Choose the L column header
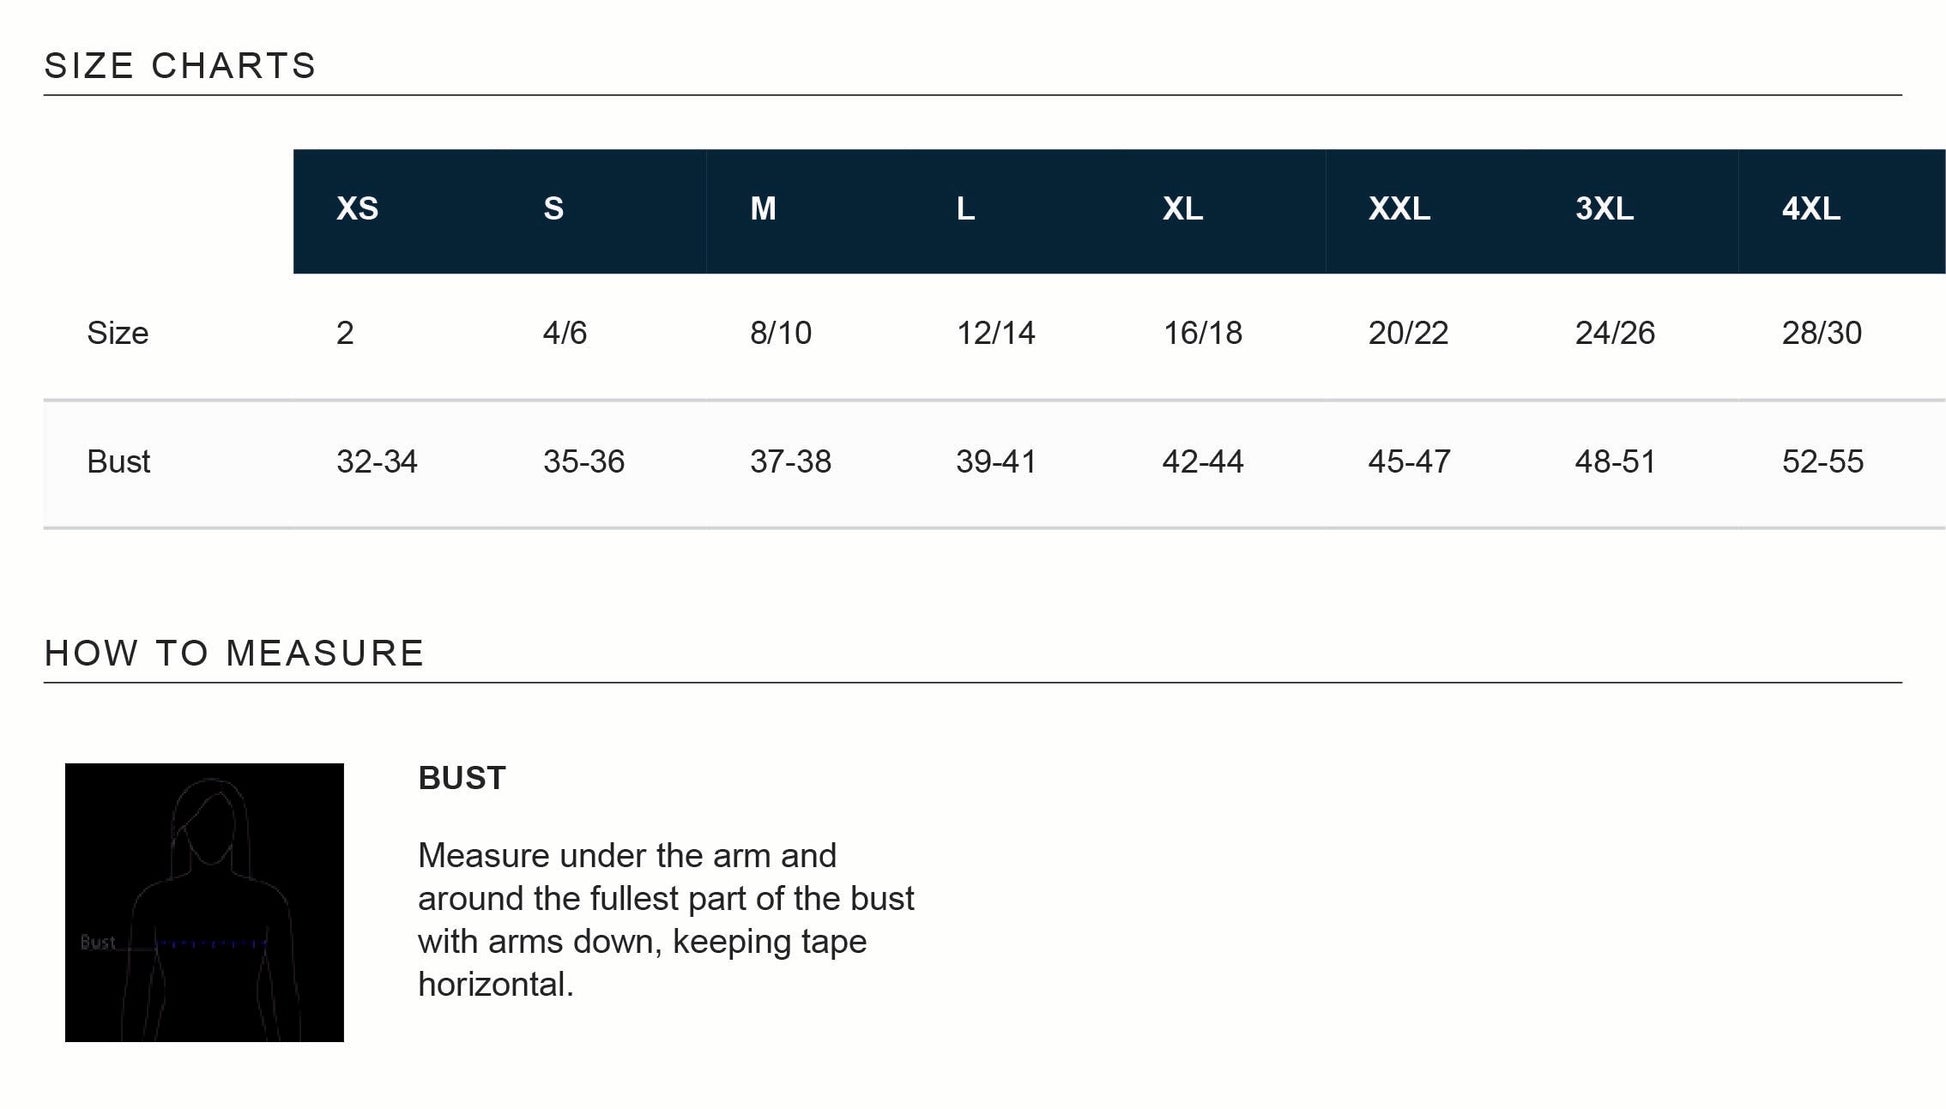1946x1109 pixels. point(965,209)
